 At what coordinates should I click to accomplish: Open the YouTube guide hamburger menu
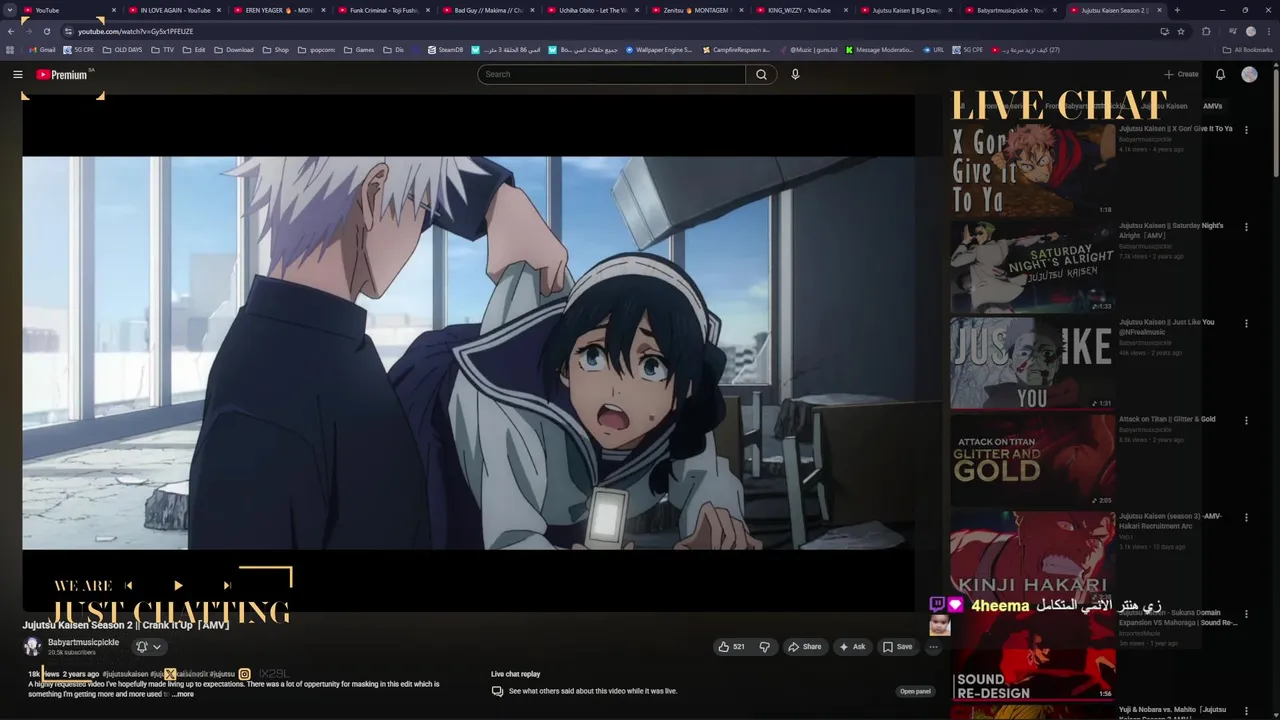pyautogui.click(x=17, y=74)
